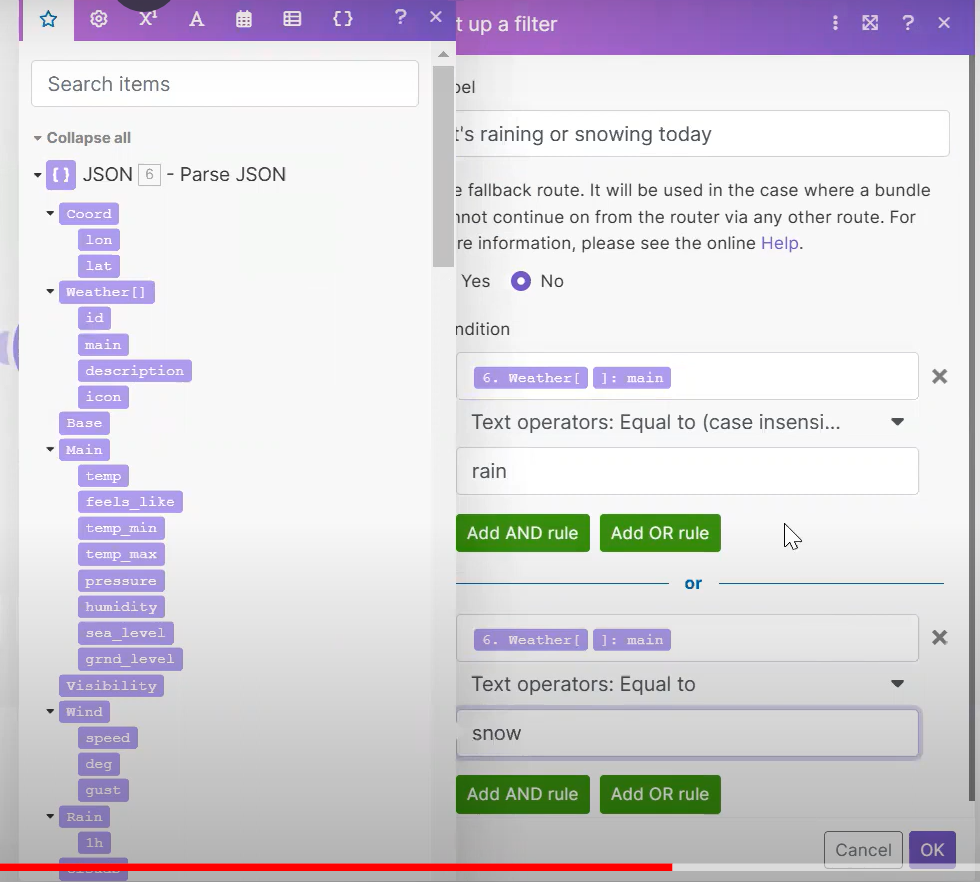Select the icon item under Weather

tap(103, 397)
